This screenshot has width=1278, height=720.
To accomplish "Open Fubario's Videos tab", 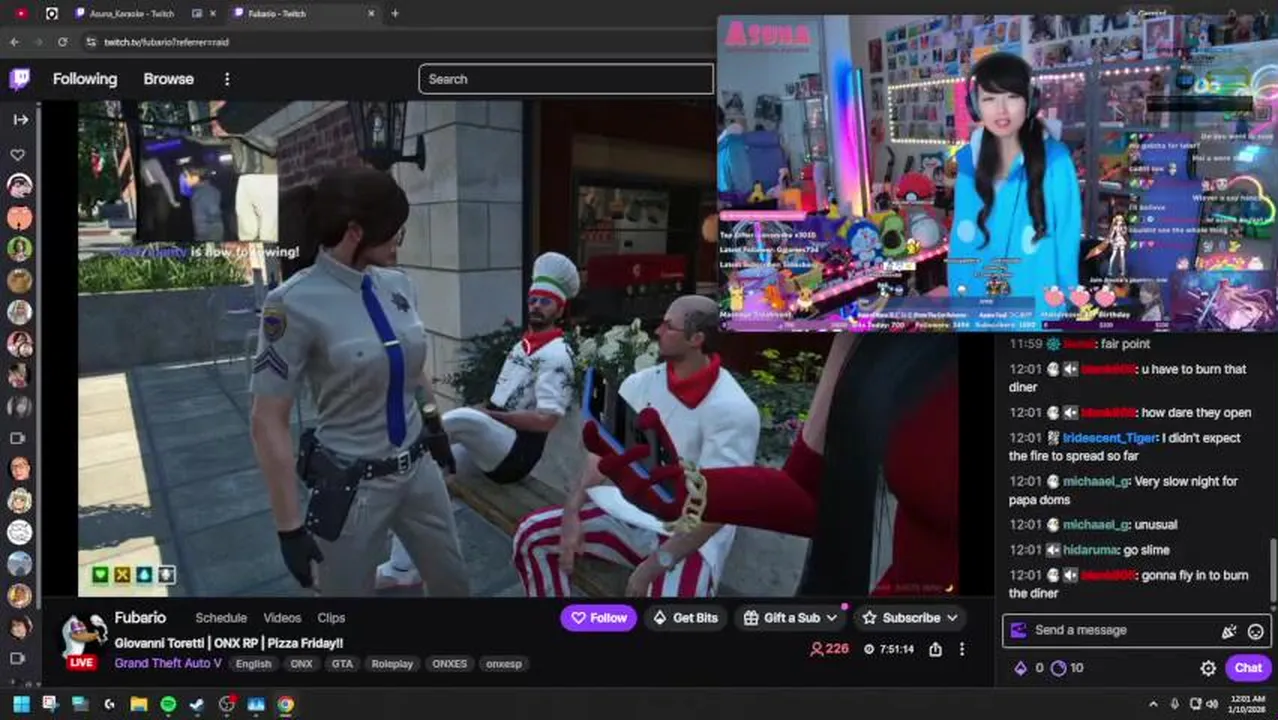I will 282,618.
